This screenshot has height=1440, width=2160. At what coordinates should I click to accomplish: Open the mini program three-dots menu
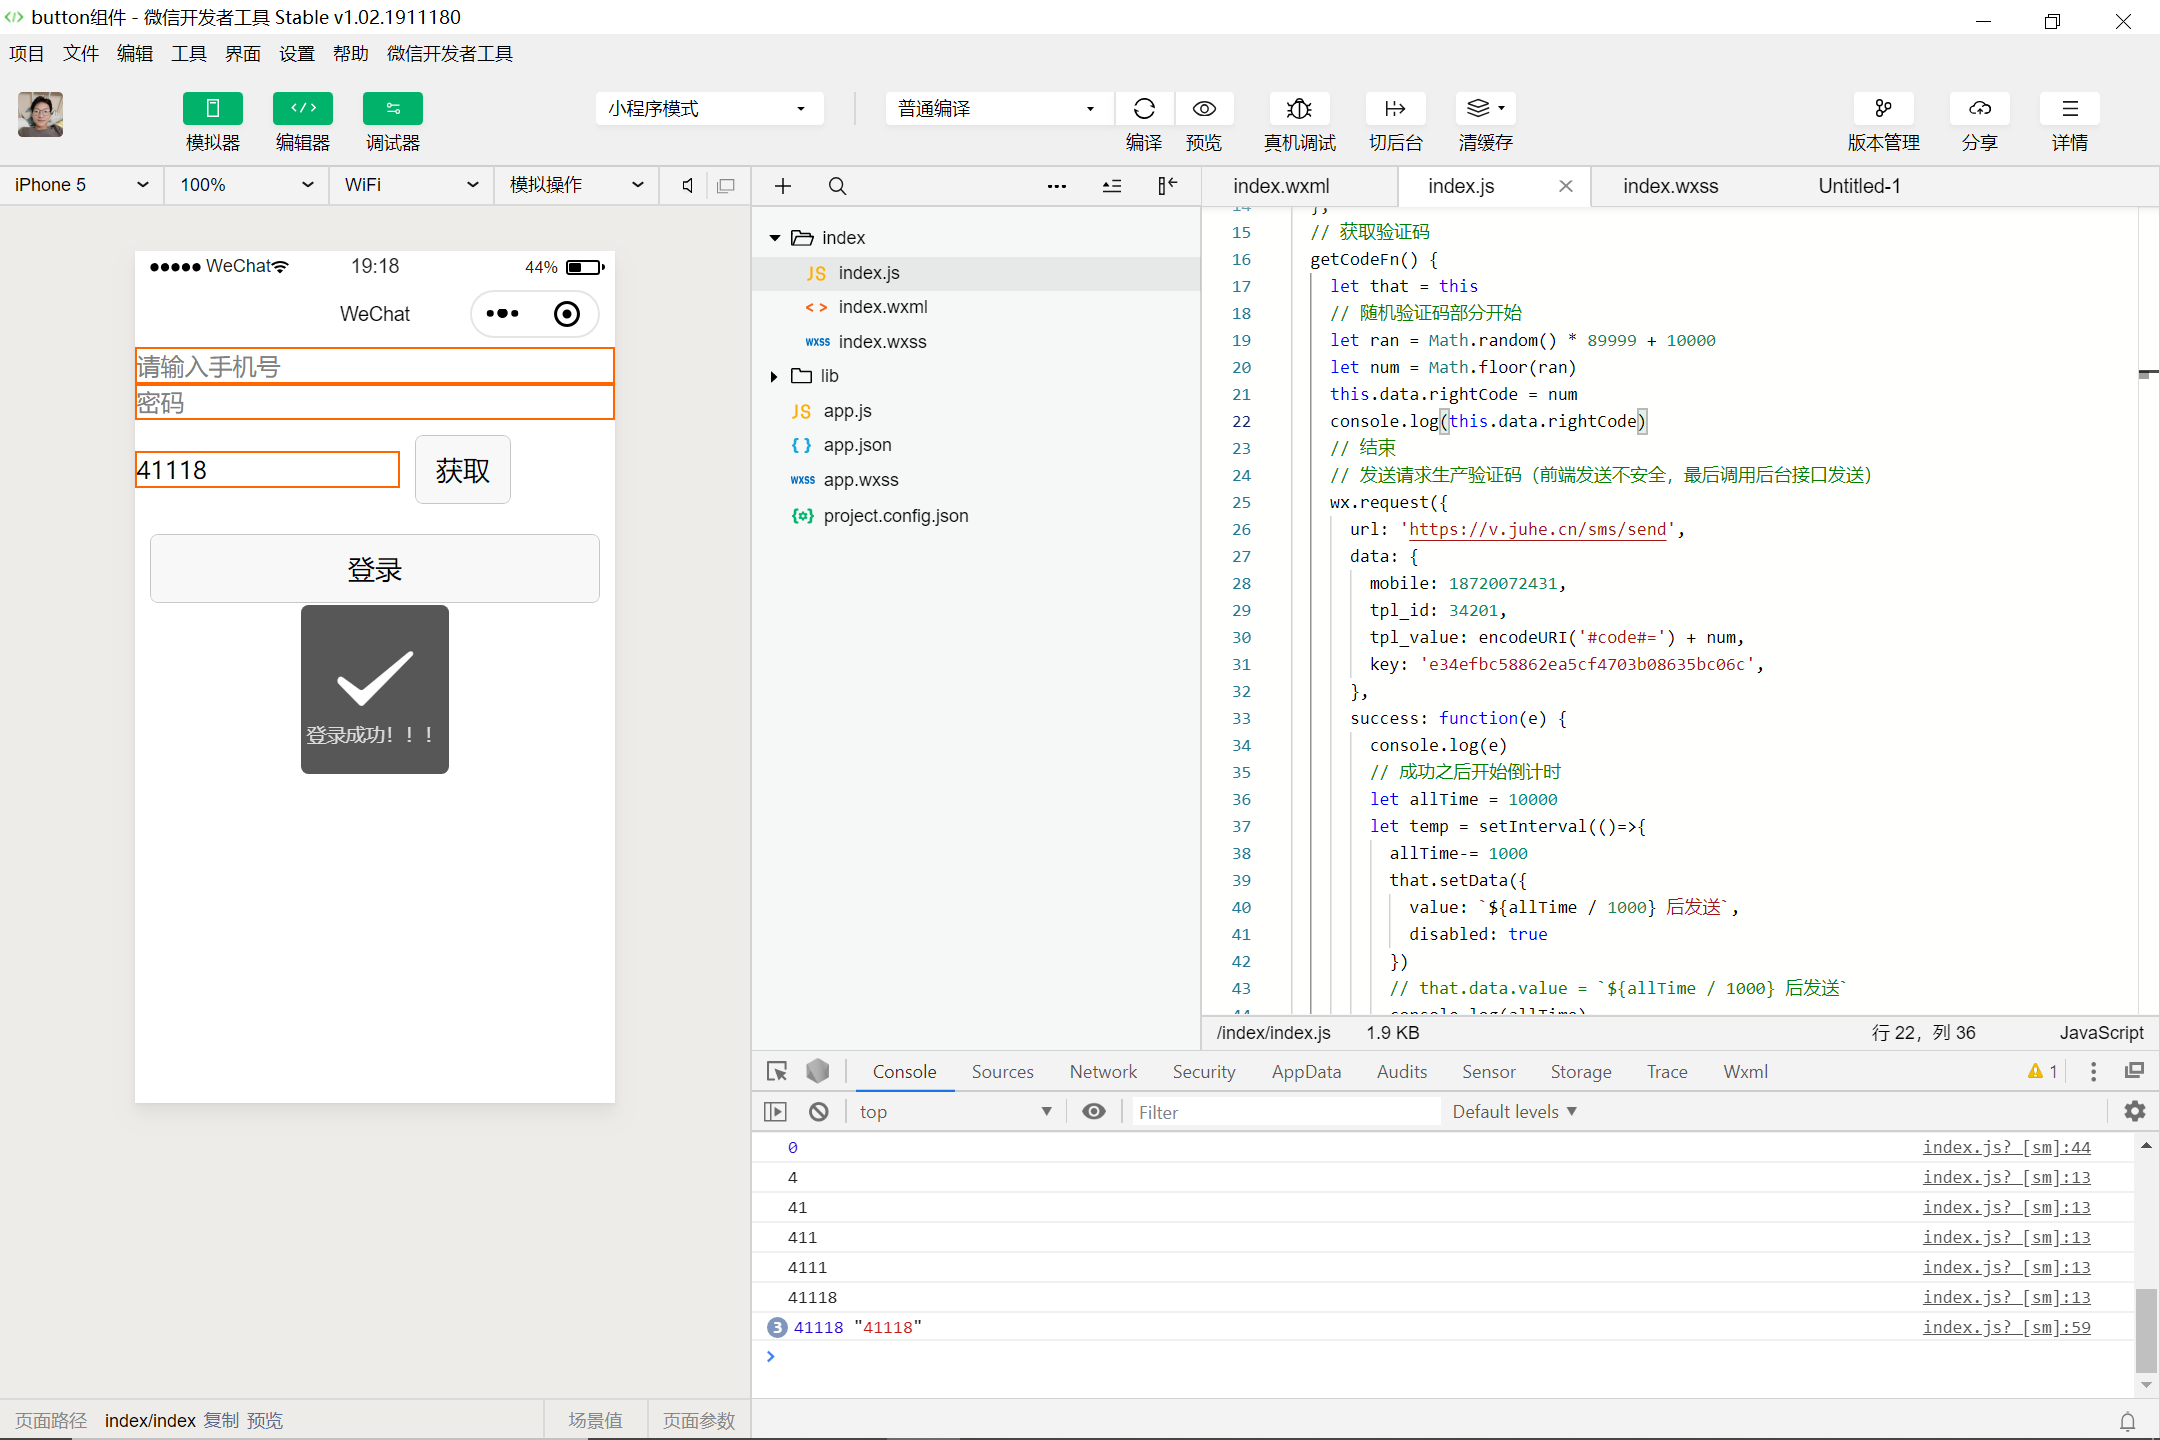pos(502,314)
